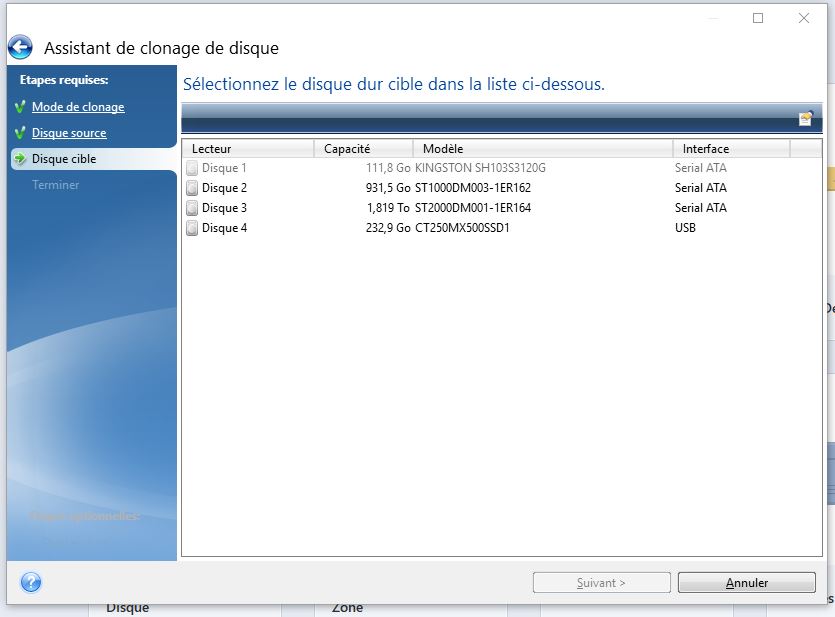The width and height of the screenshot is (835, 617).
Task: Click the KINGSTON SH103S3120G model cell
Action: pyautogui.click(x=480, y=168)
